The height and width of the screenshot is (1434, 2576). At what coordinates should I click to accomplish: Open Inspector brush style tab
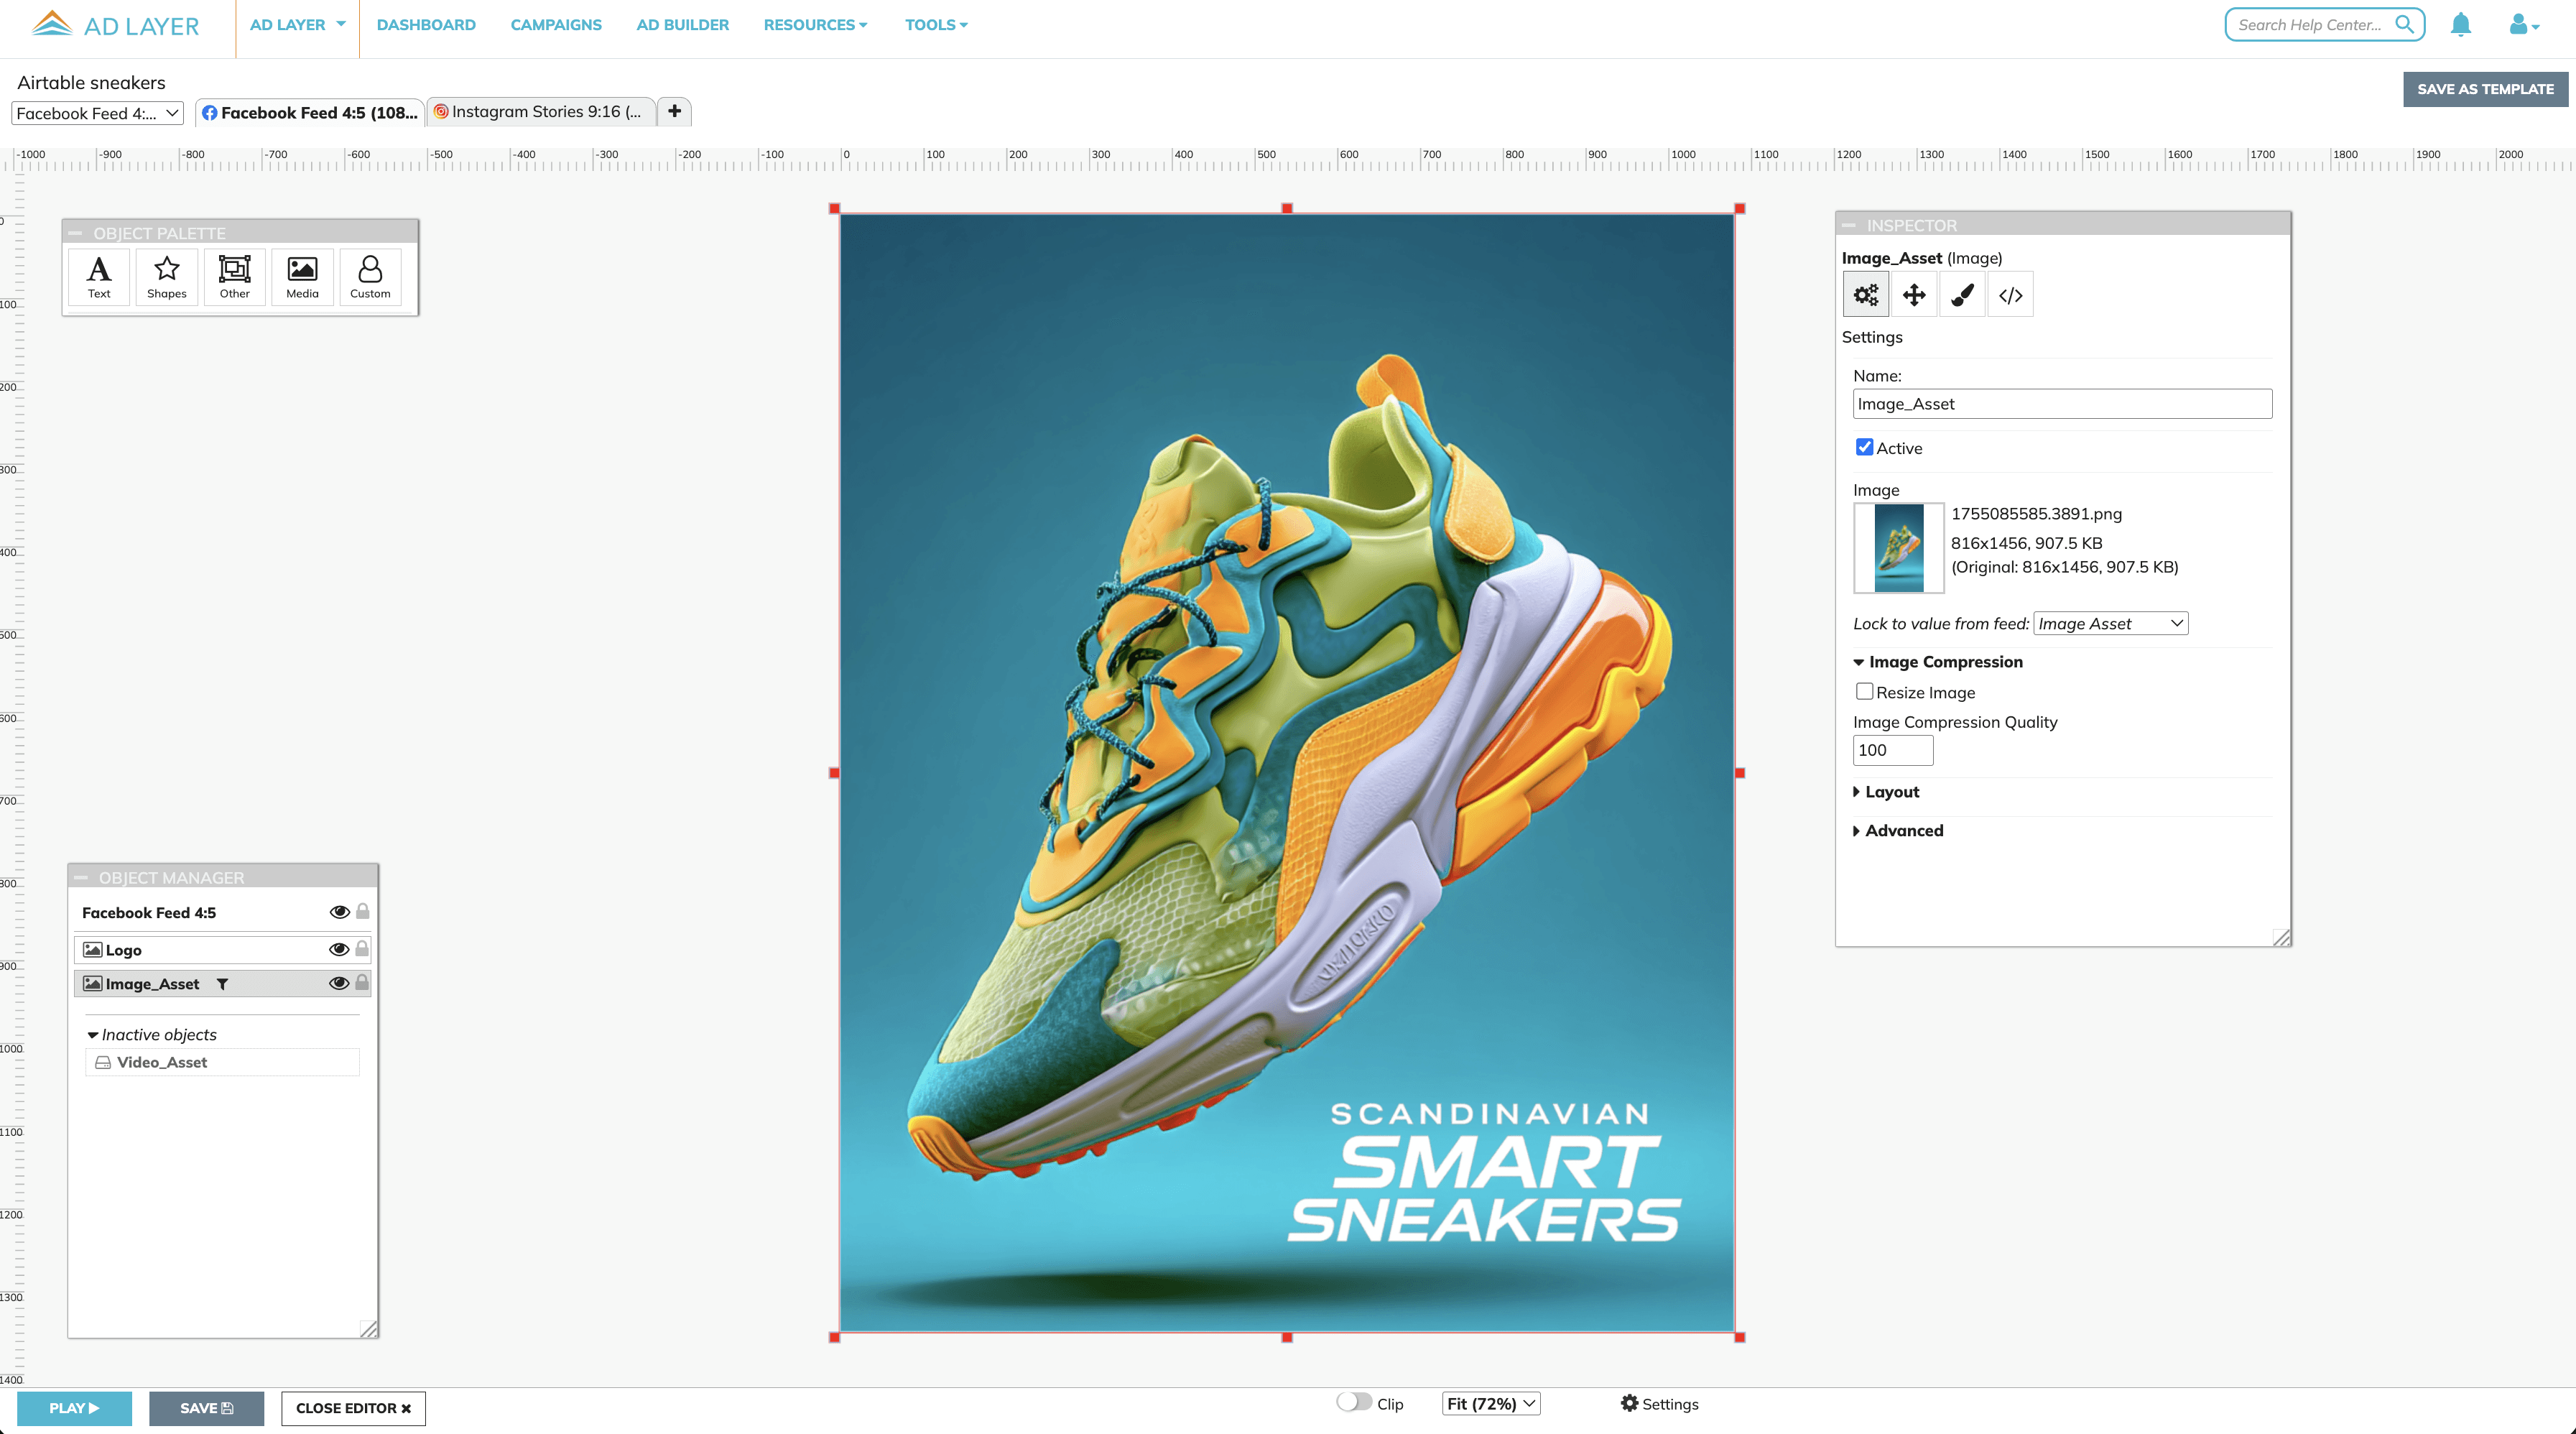(x=1962, y=295)
